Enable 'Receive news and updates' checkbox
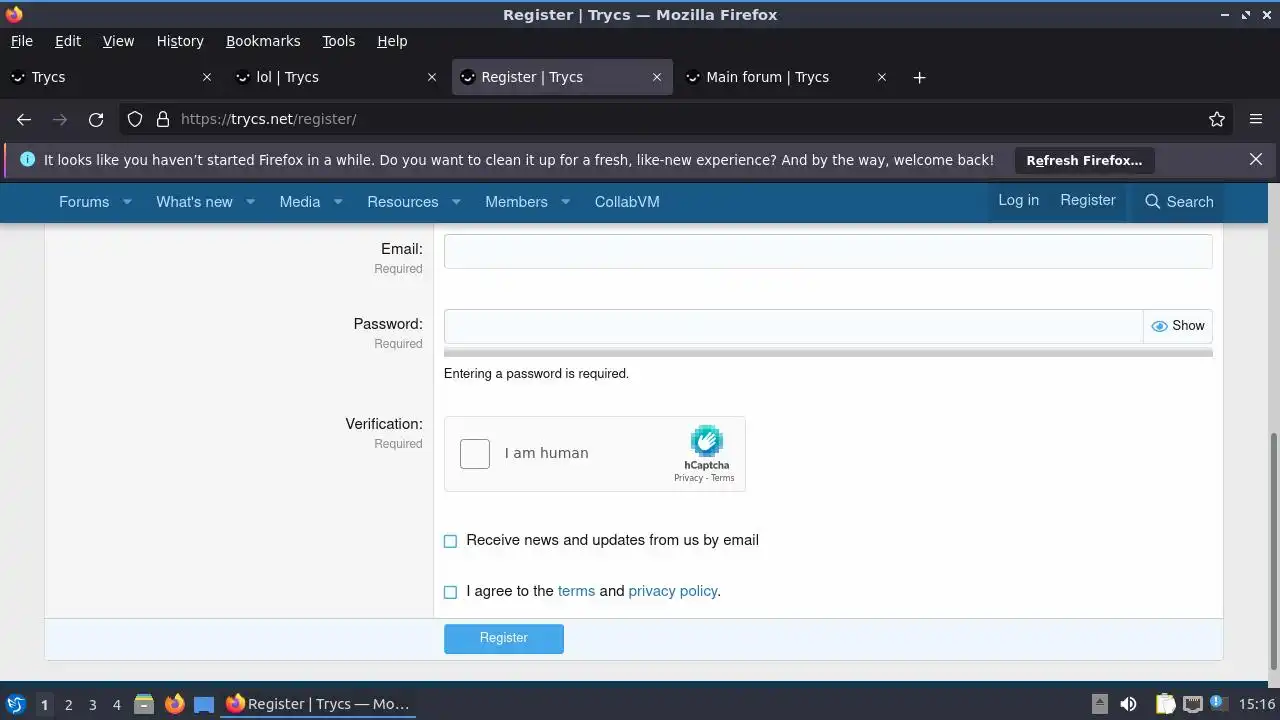Image resolution: width=1280 pixels, height=720 pixels. tap(450, 541)
